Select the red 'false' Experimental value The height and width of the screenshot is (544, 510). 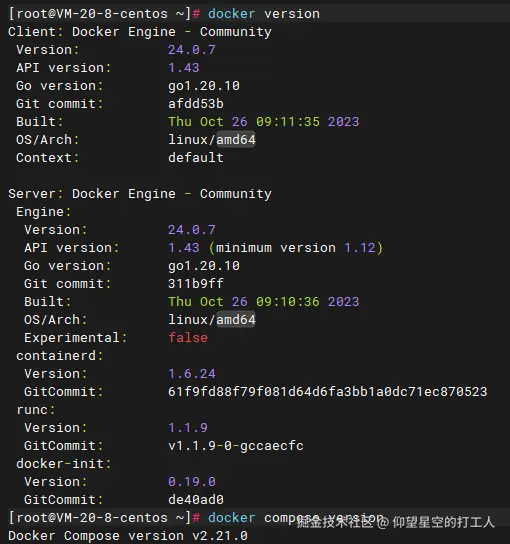coord(188,338)
